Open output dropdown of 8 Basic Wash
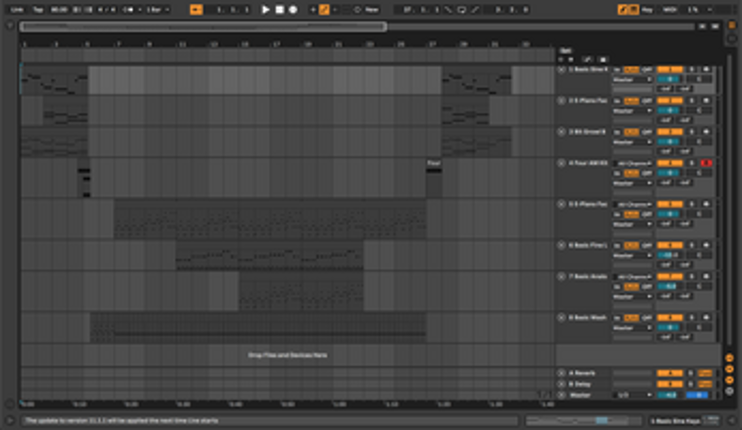The image size is (742, 430). (633, 327)
